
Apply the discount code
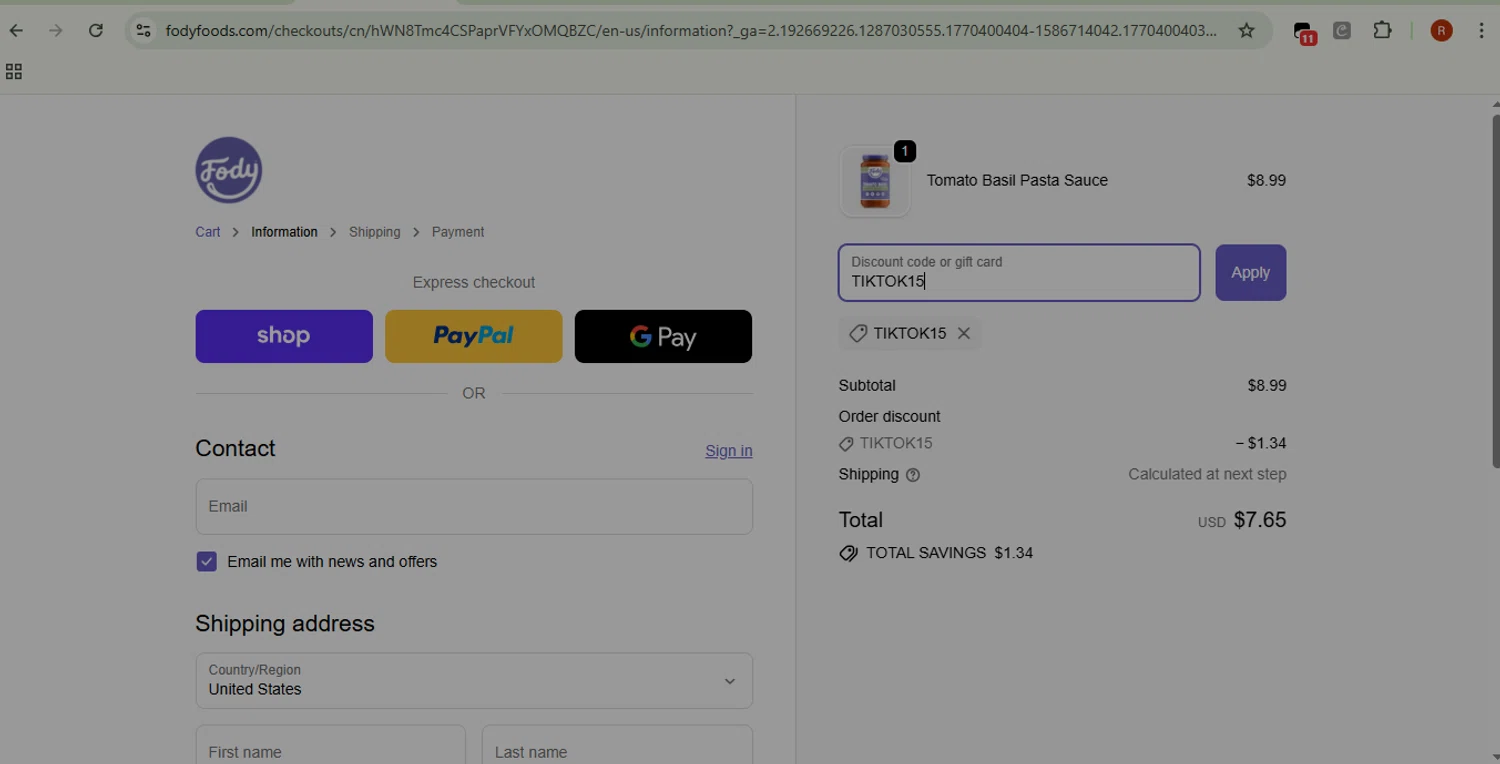[x=1250, y=273]
